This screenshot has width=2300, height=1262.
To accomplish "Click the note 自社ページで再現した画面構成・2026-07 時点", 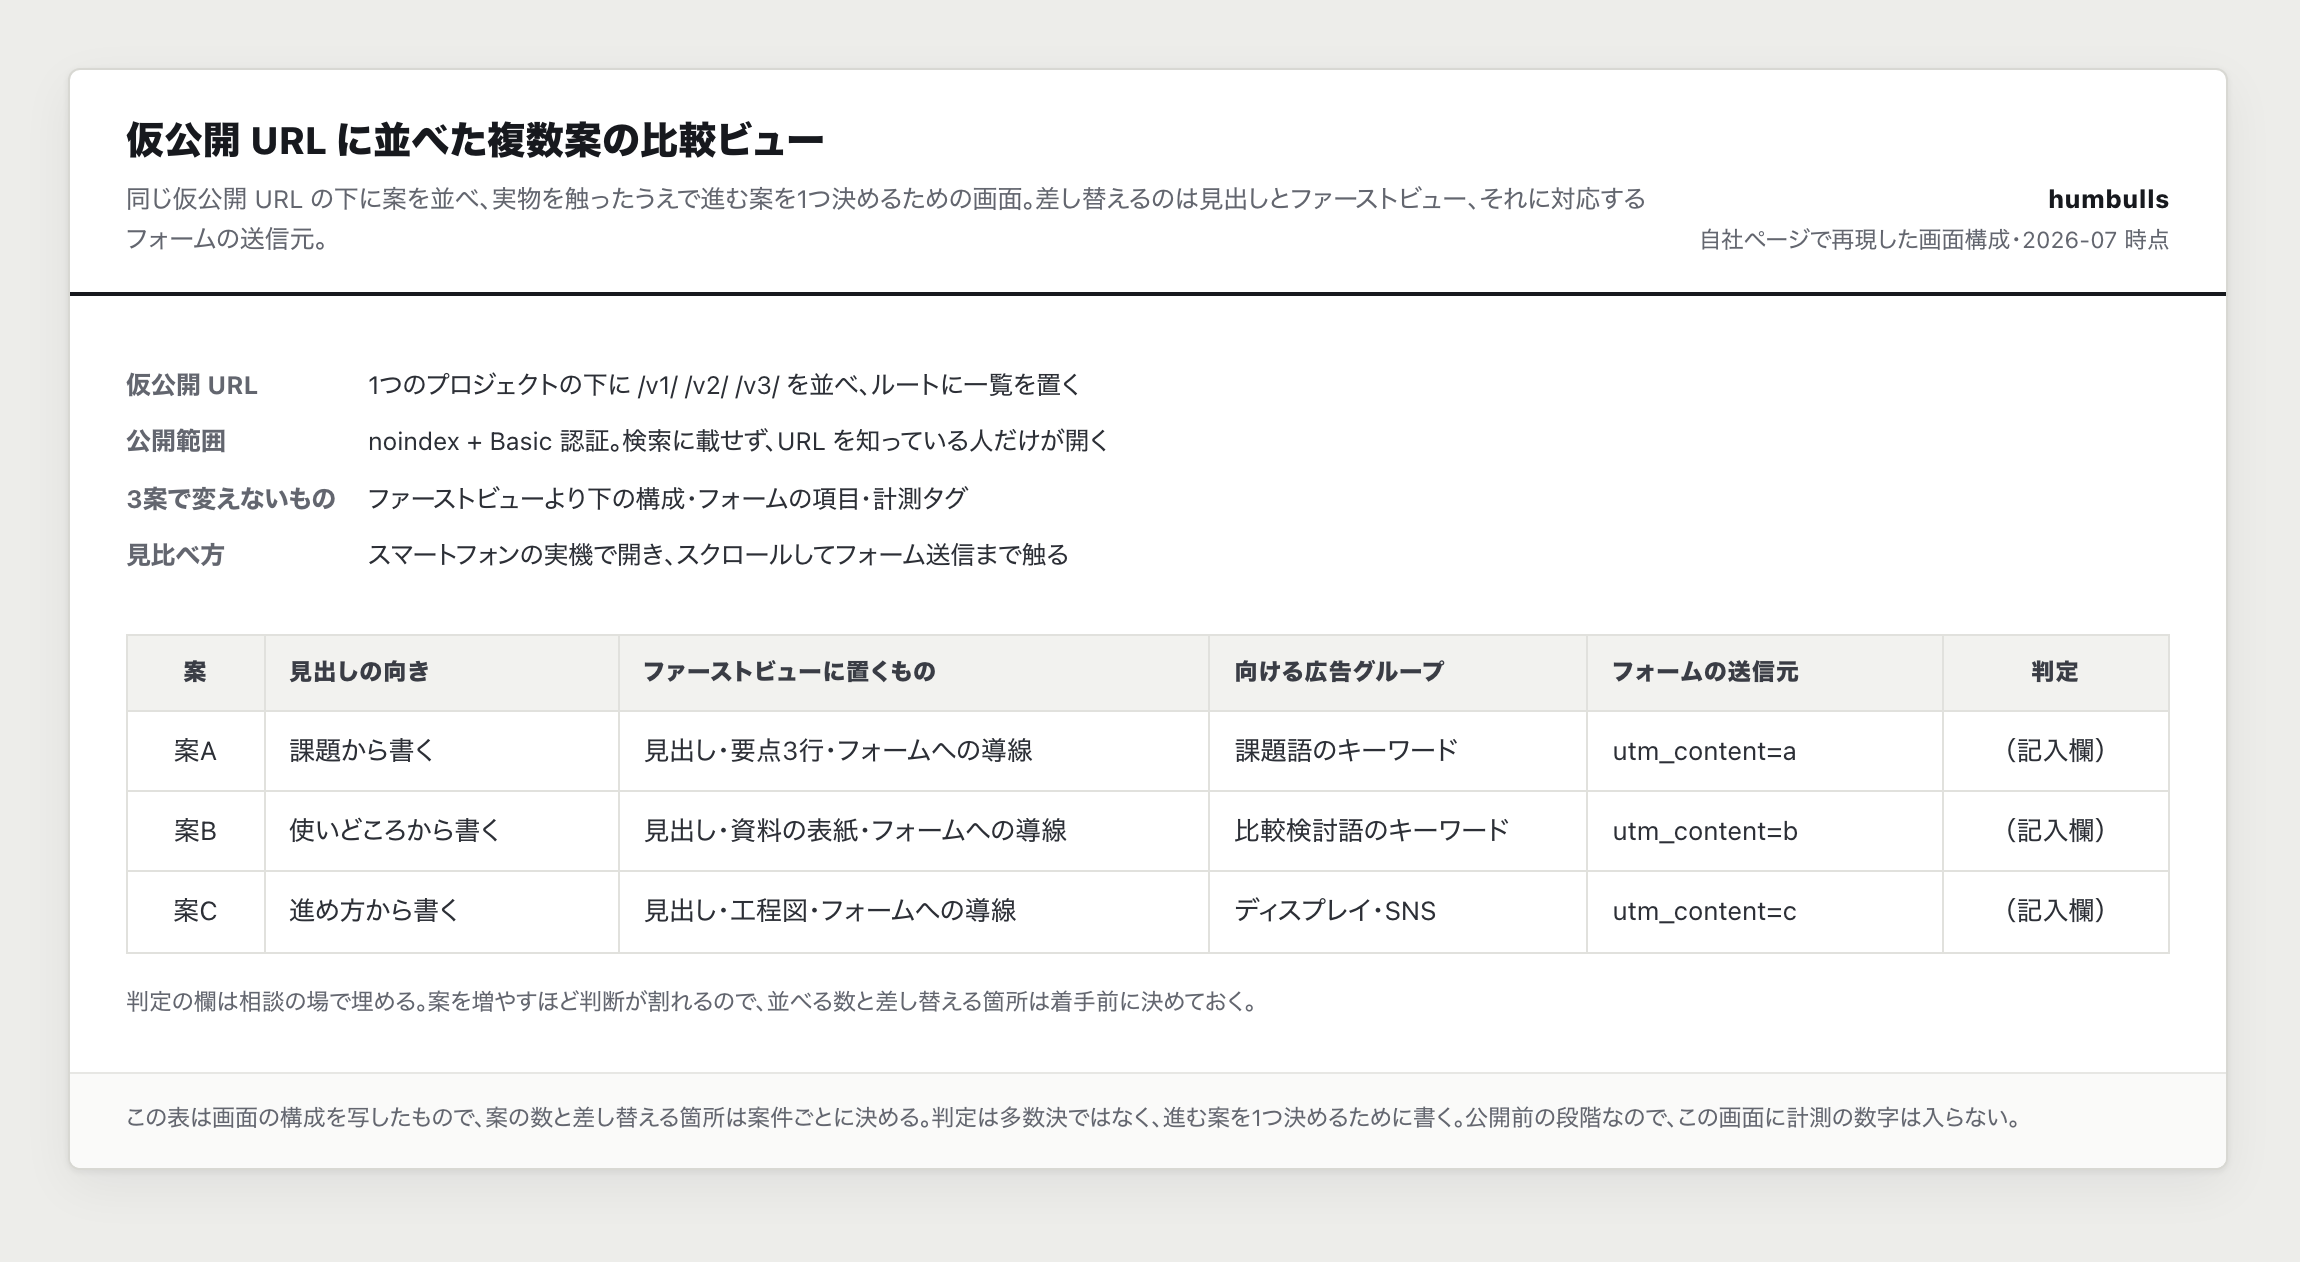I will point(1934,240).
